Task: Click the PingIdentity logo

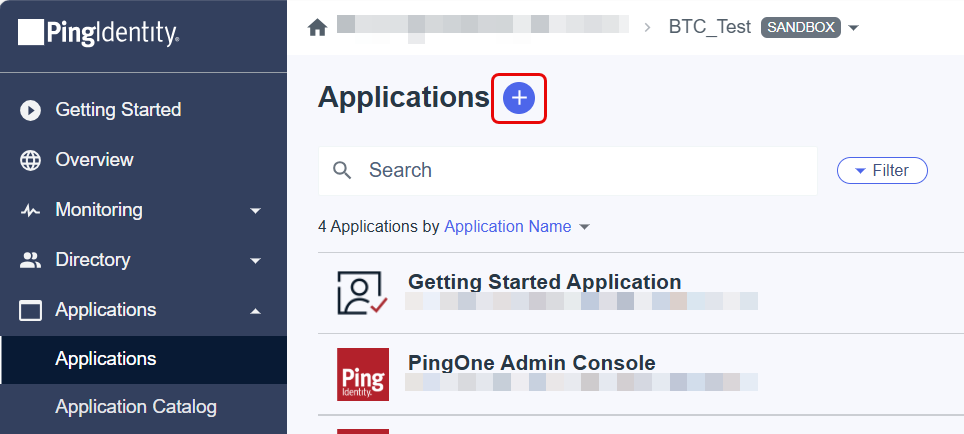Action: point(98,33)
